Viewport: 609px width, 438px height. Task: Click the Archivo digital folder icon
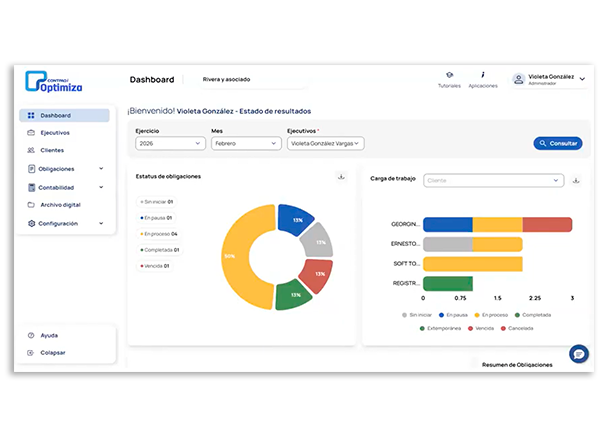coord(31,205)
